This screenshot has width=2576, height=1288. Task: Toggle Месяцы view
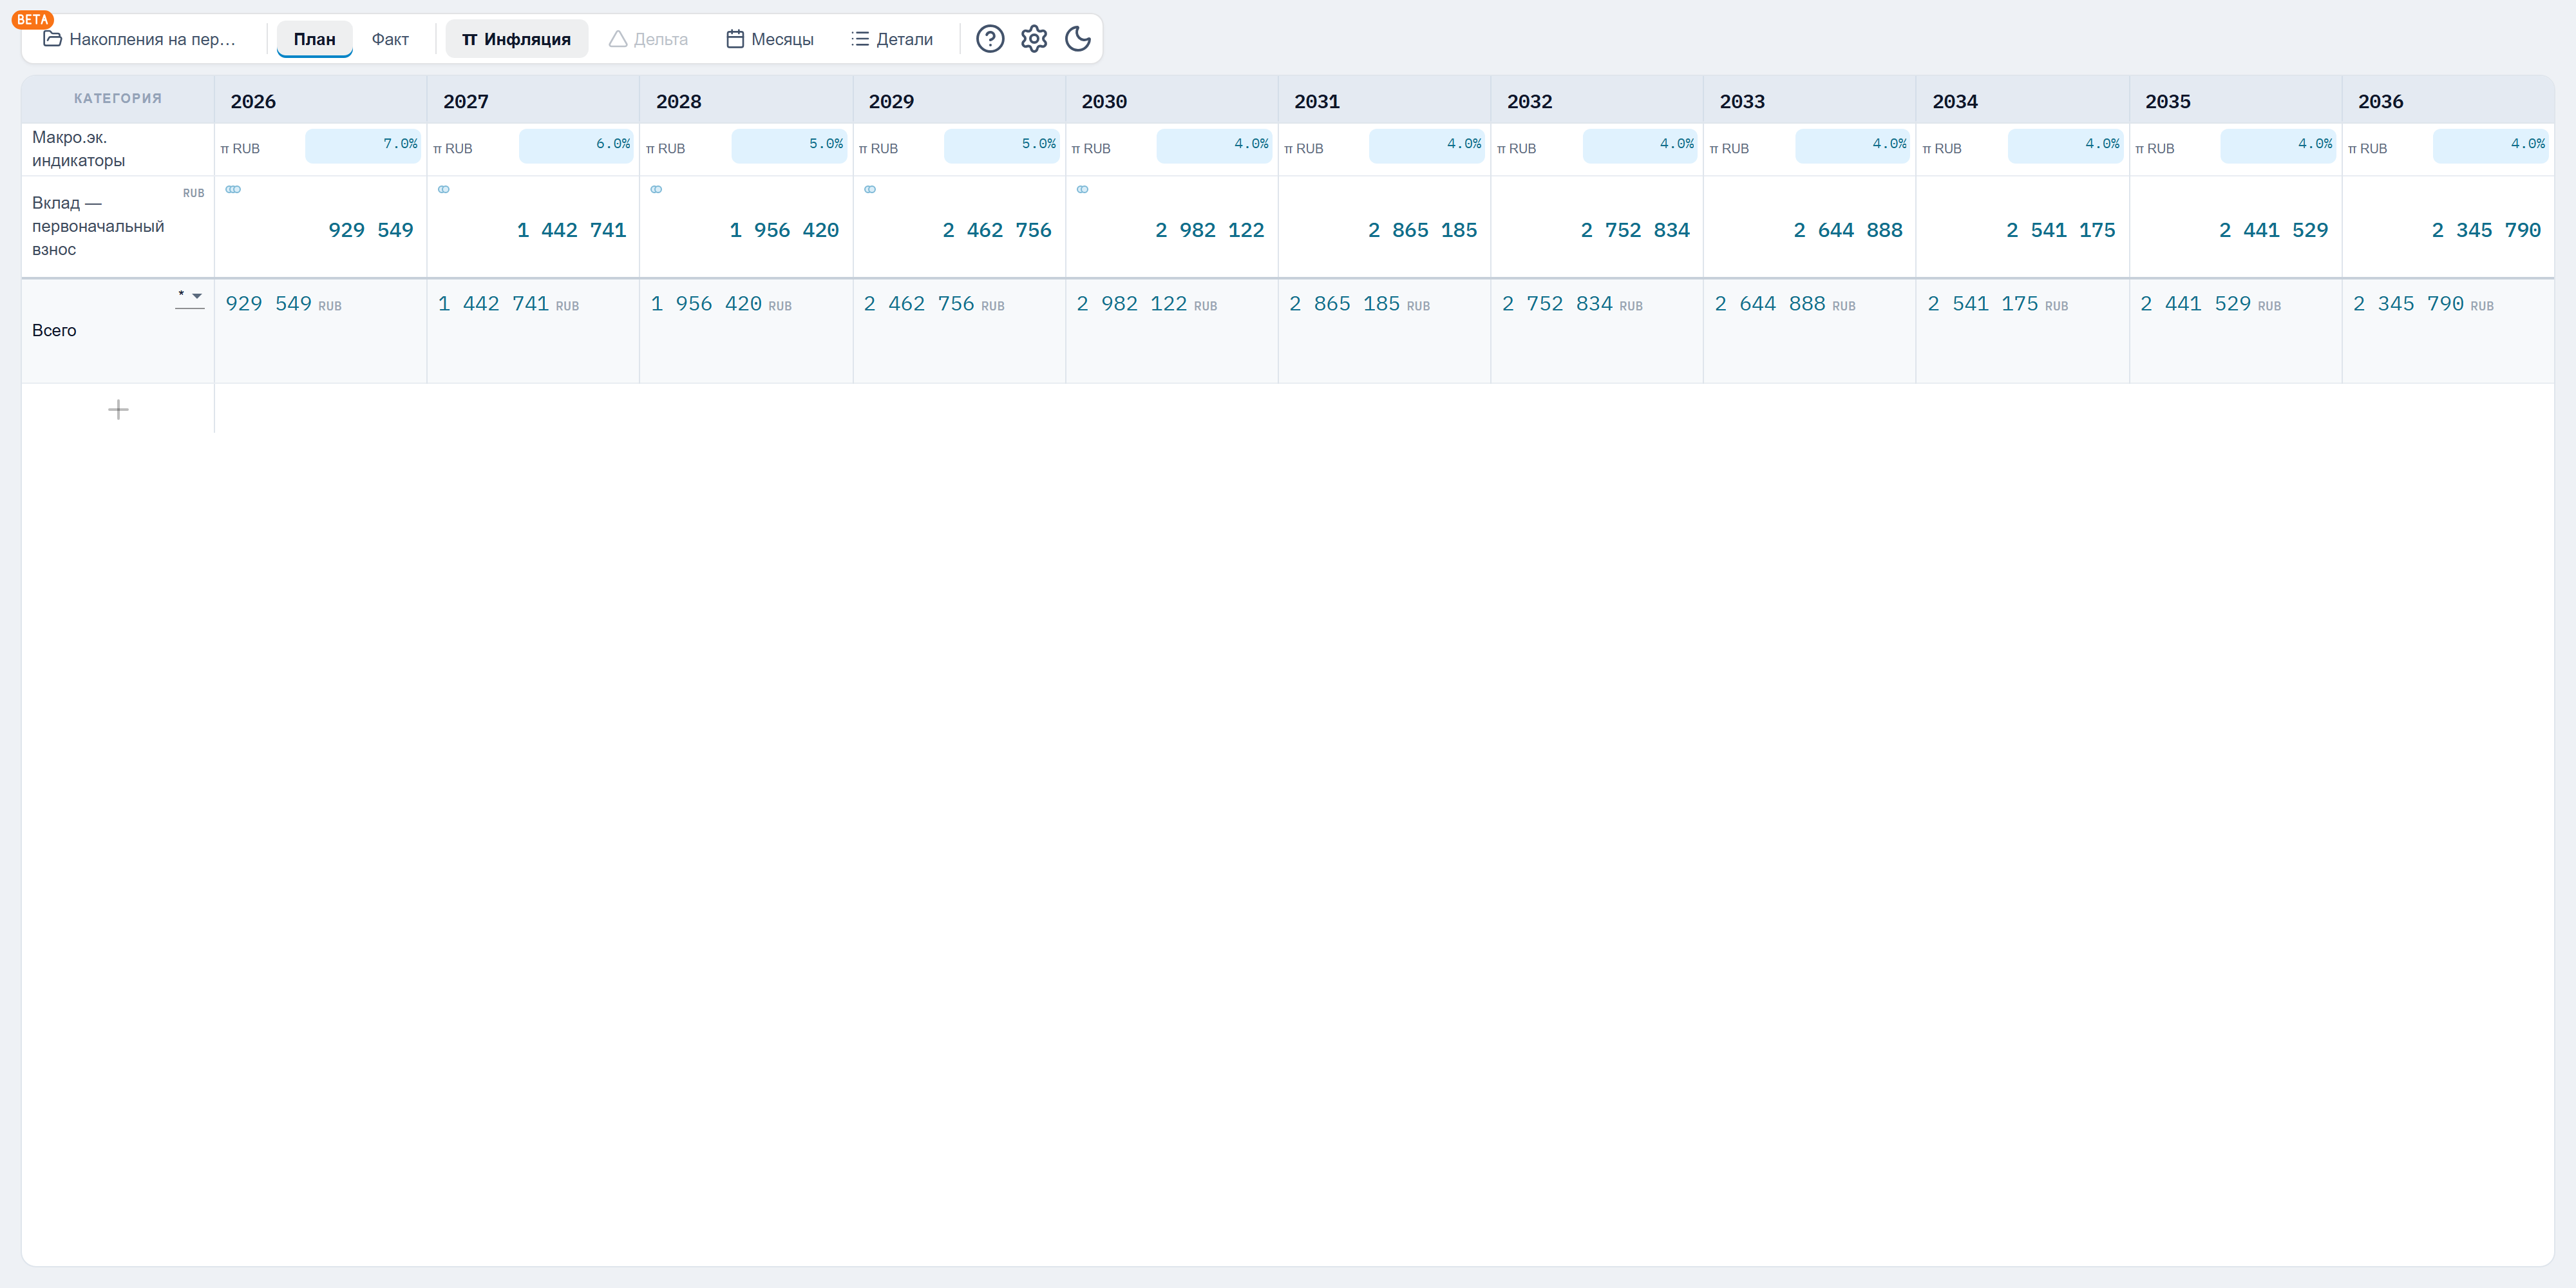[770, 39]
